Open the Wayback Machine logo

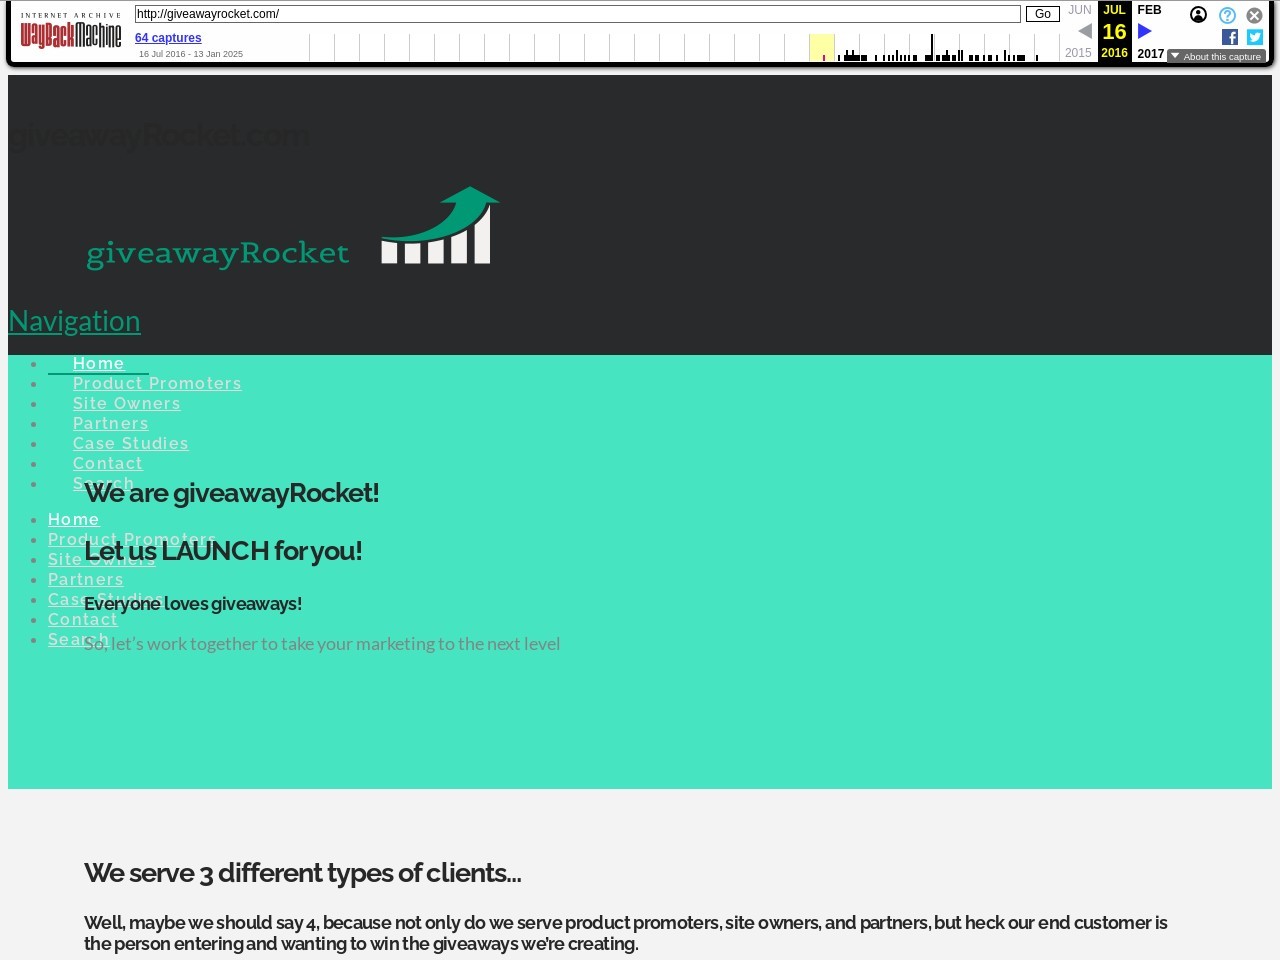pyautogui.click(x=71, y=31)
